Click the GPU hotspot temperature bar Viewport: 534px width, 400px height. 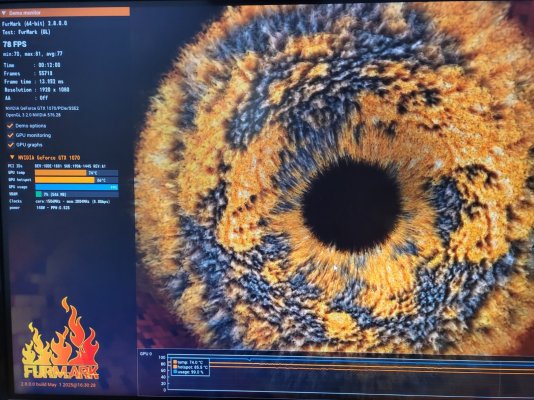65,180
